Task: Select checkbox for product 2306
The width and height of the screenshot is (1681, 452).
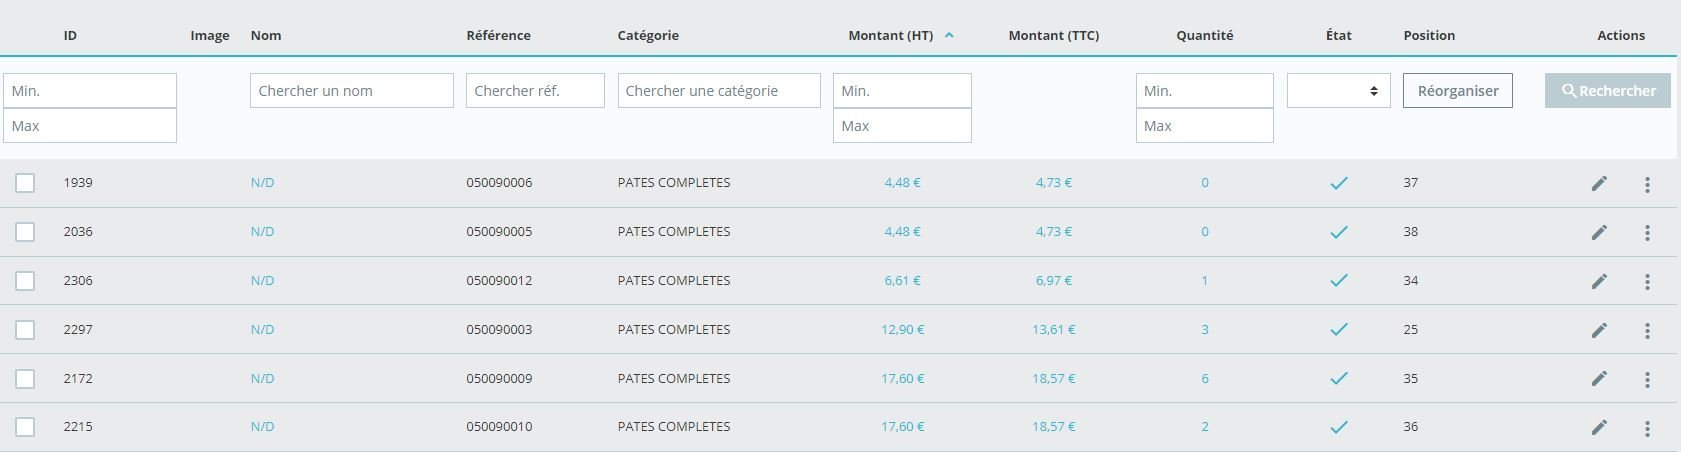Action: pyautogui.click(x=25, y=281)
